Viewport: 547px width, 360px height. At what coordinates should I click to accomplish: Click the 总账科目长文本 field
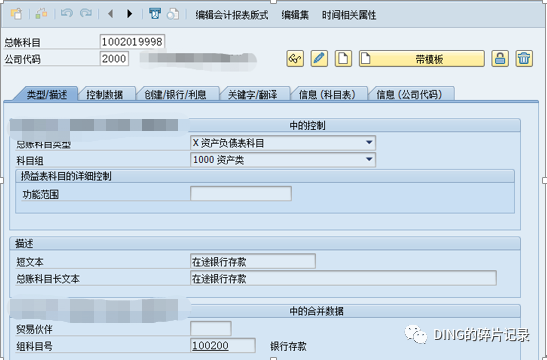(x=343, y=278)
